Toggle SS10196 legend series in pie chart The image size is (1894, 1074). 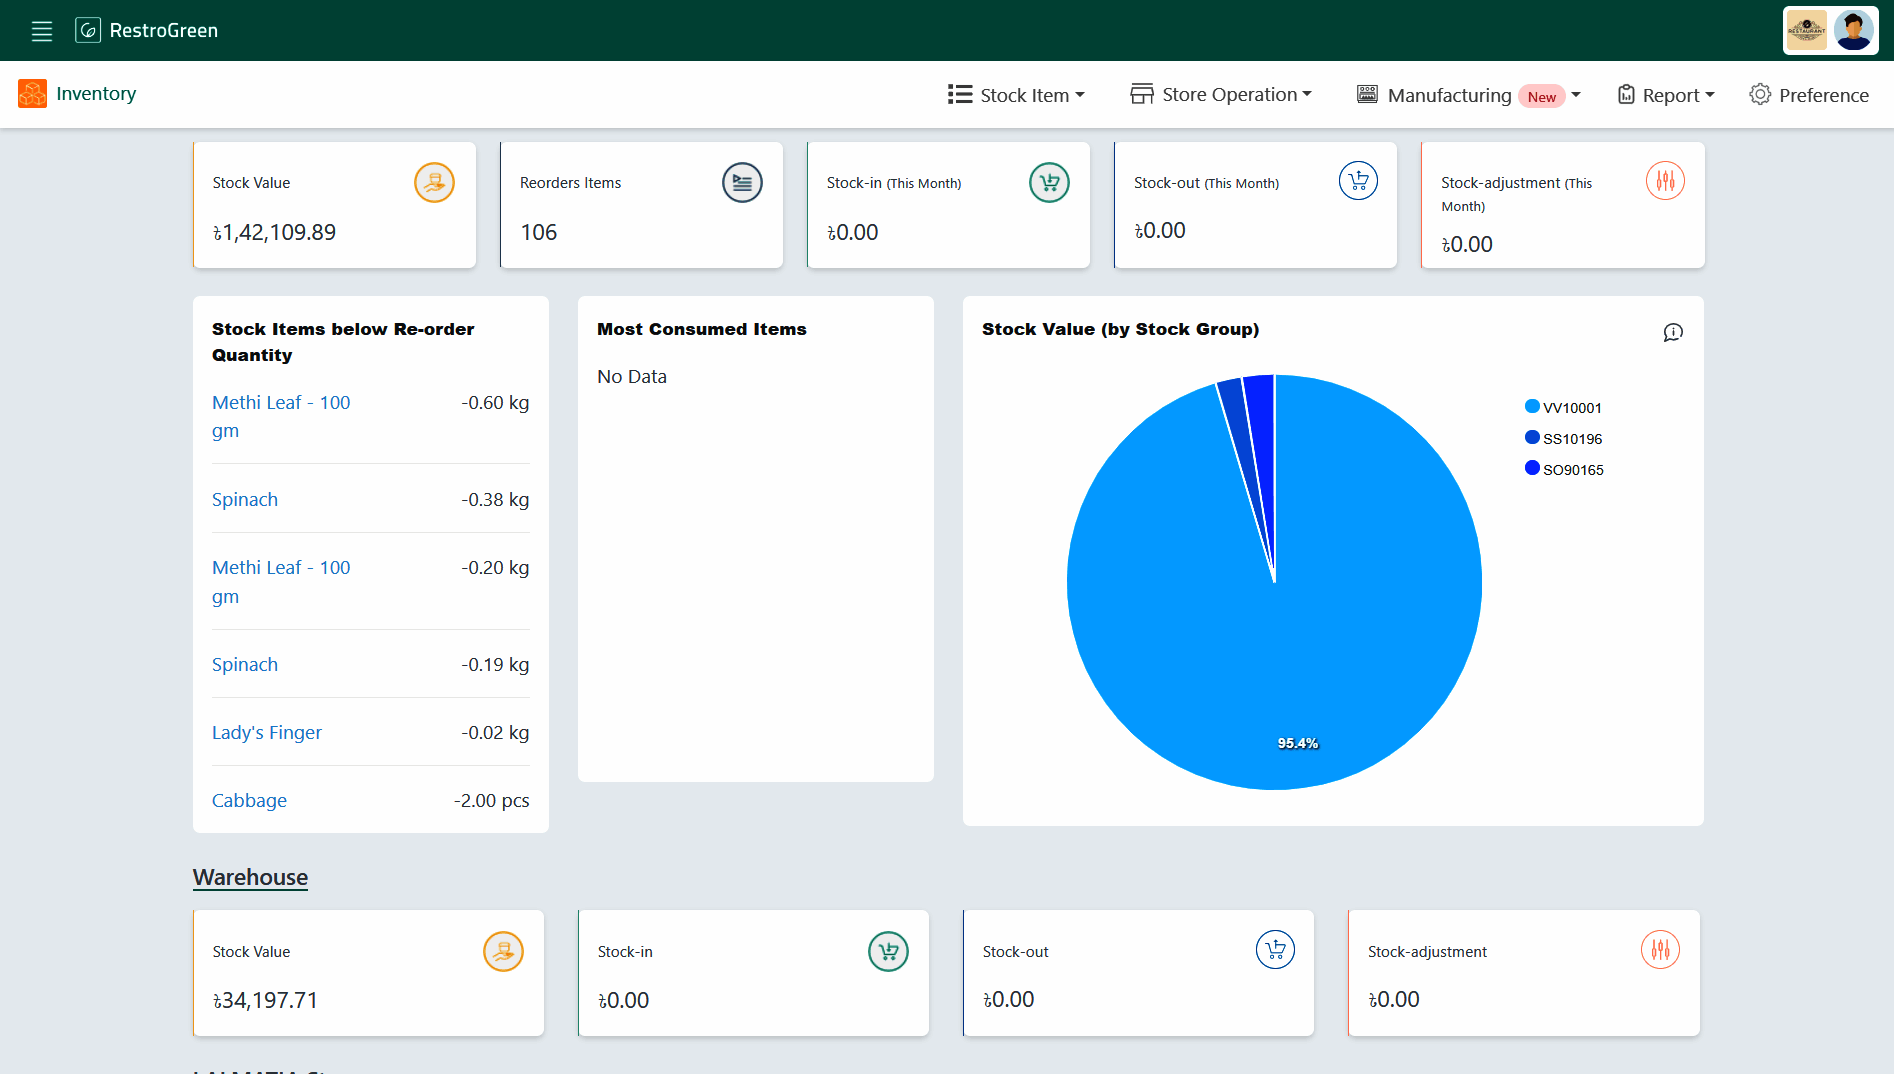(1563, 438)
